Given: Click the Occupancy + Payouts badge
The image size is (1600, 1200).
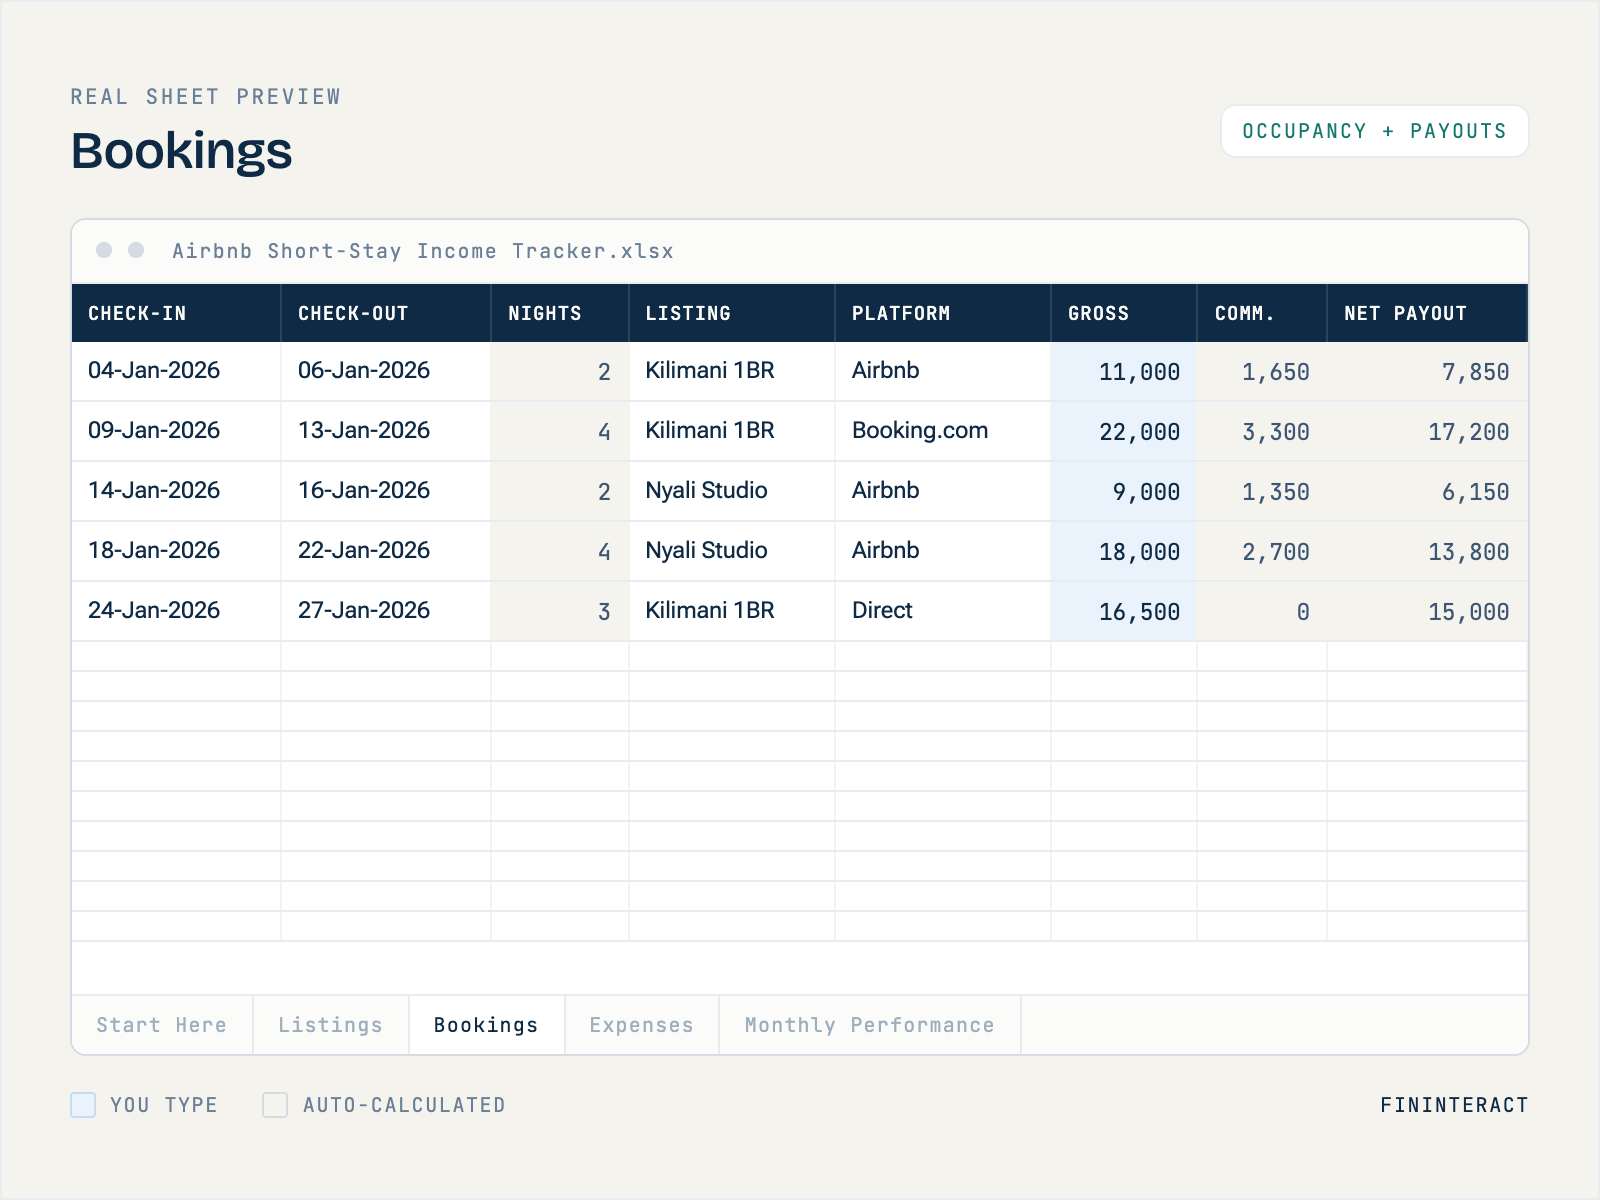Looking at the screenshot, I should pos(1375,131).
